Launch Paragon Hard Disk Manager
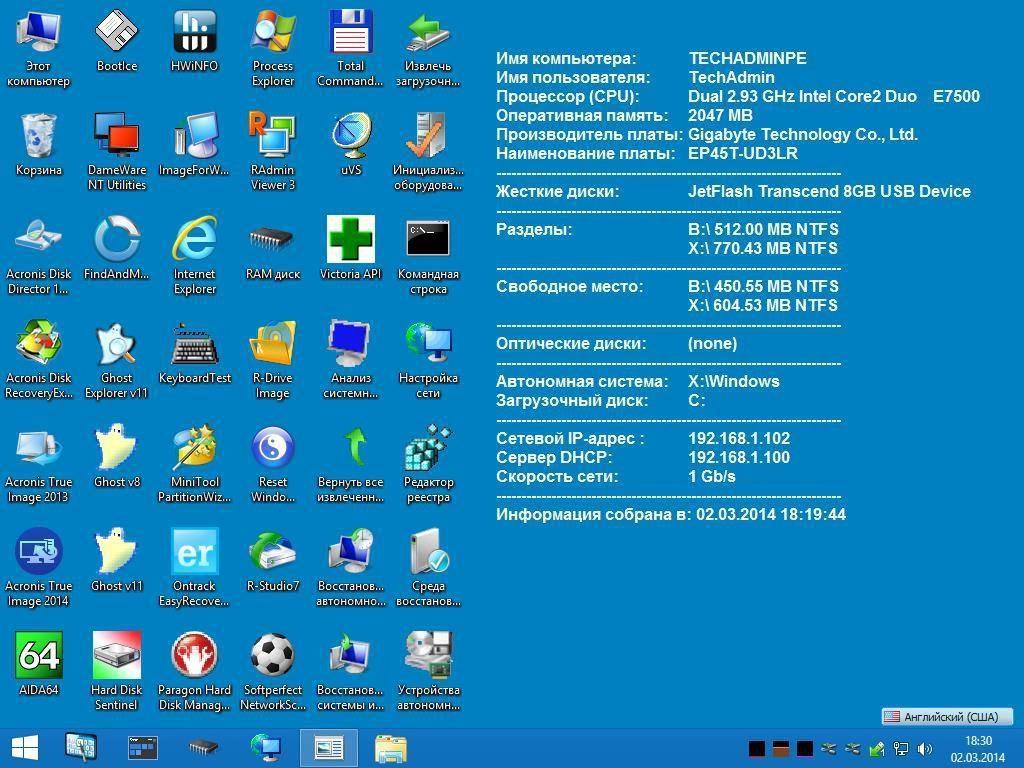Screen dimensions: 1024x768 point(194,655)
